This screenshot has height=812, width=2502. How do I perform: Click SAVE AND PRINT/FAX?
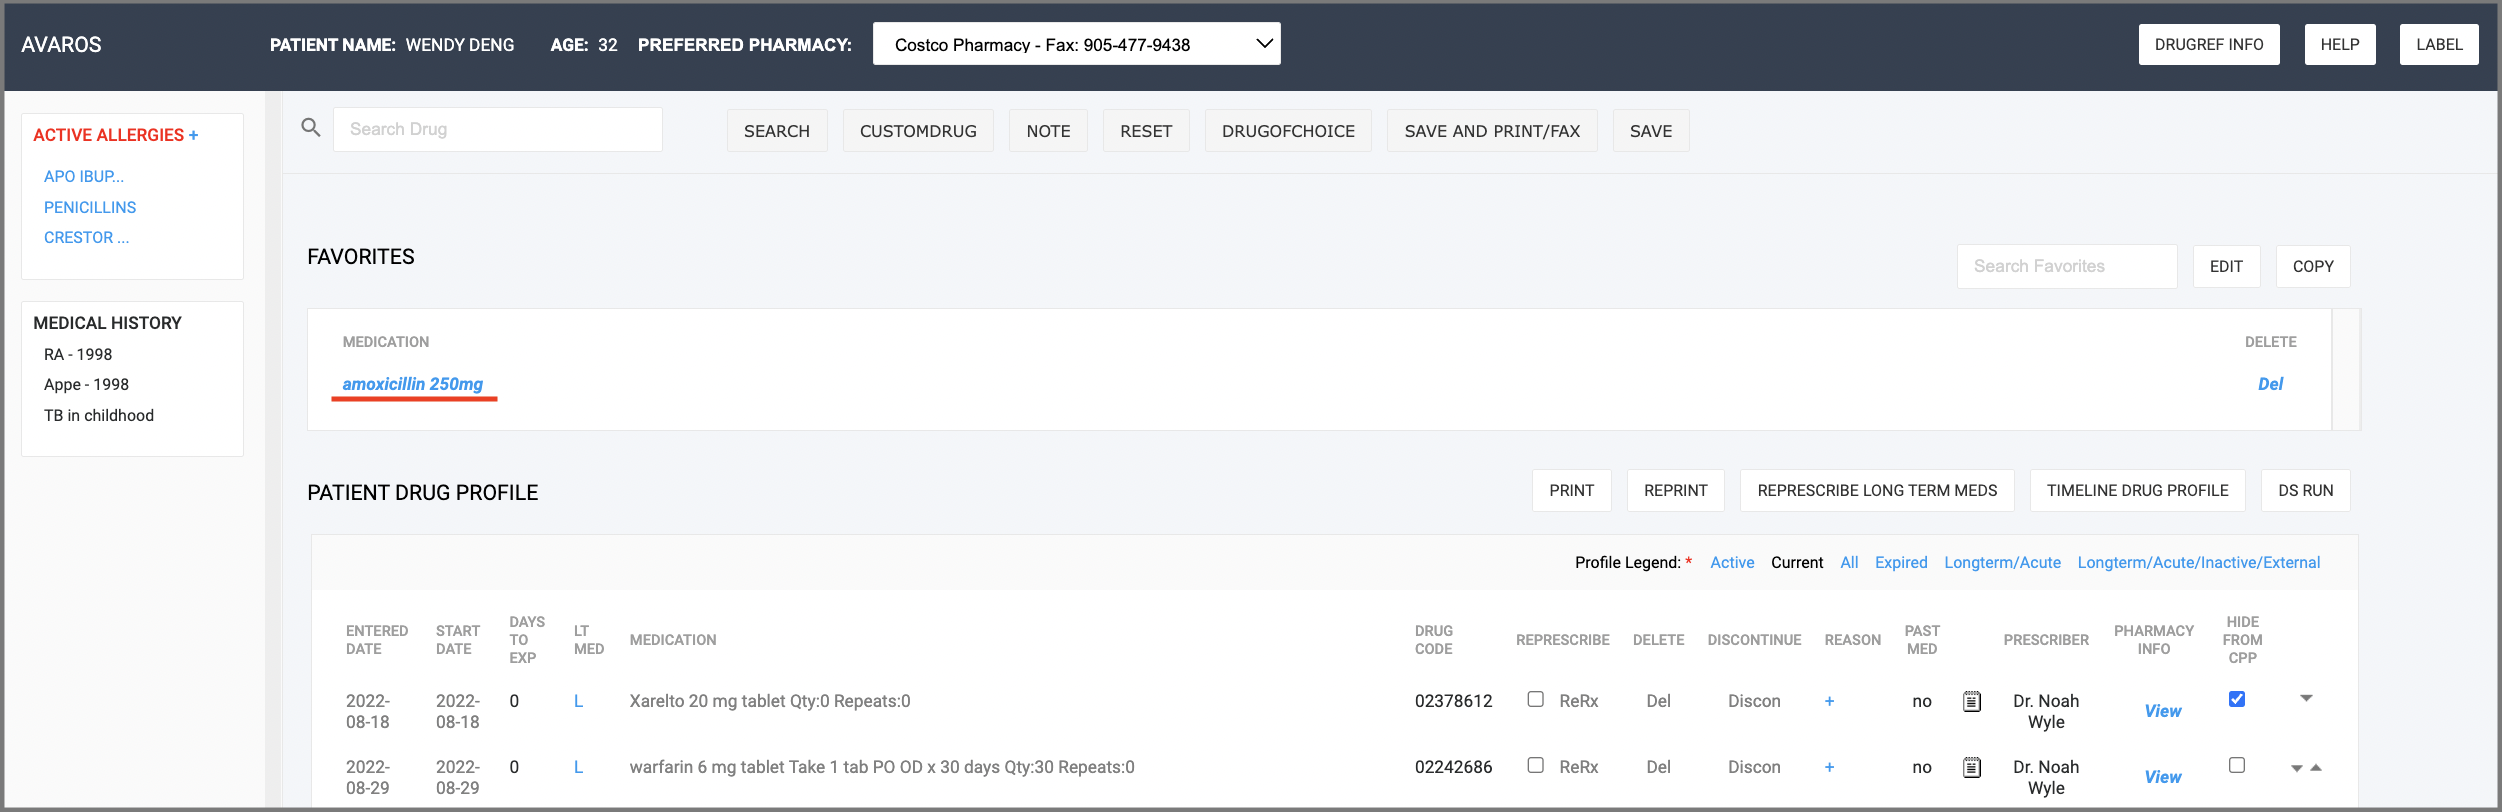(x=1492, y=131)
